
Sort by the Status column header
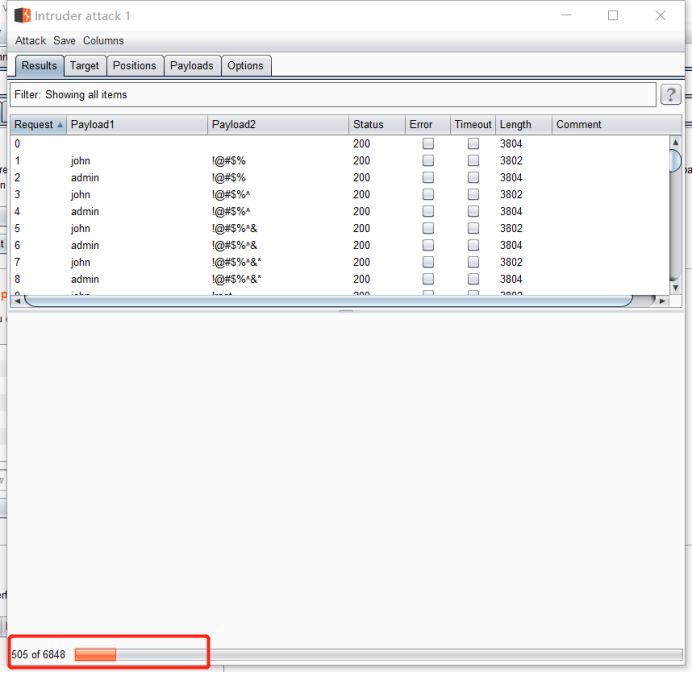coord(377,124)
